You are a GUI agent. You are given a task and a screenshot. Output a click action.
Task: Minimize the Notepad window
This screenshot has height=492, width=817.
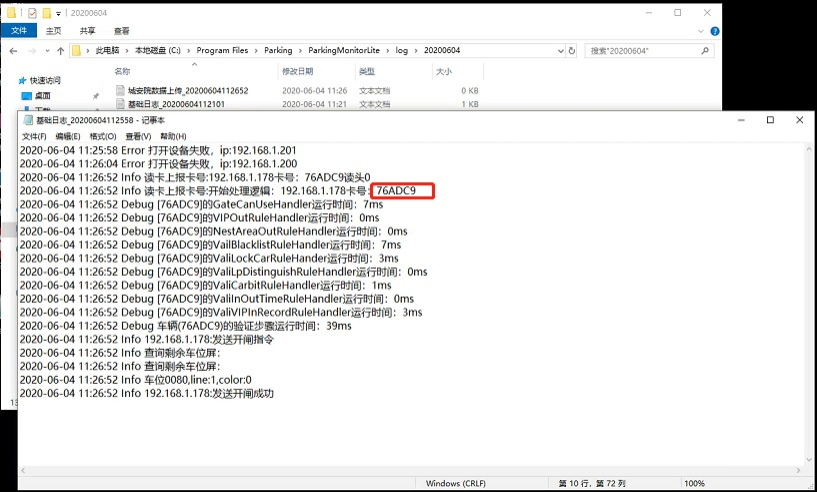741,120
